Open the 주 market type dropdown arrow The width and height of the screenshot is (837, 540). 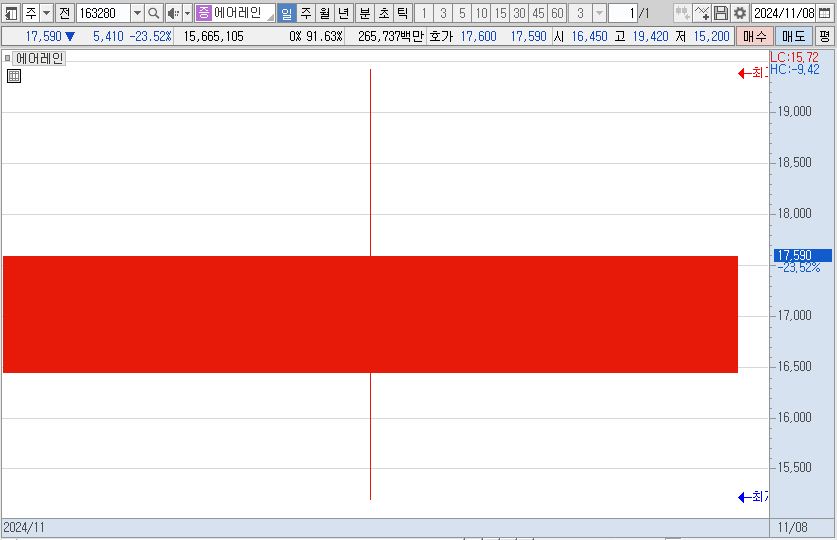47,13
